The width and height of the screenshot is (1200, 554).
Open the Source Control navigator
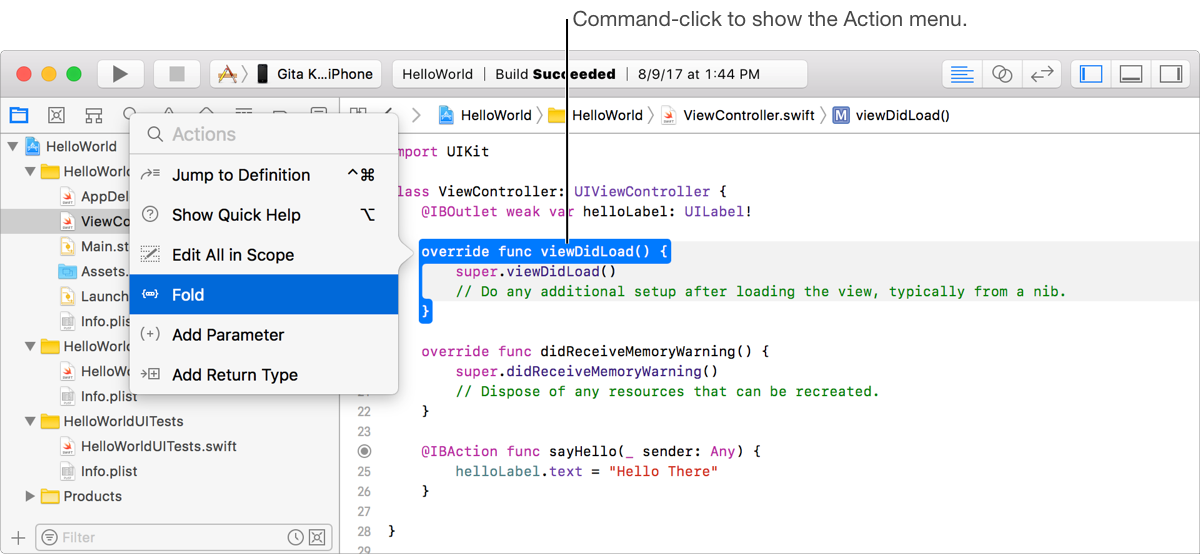coord(57,115)
